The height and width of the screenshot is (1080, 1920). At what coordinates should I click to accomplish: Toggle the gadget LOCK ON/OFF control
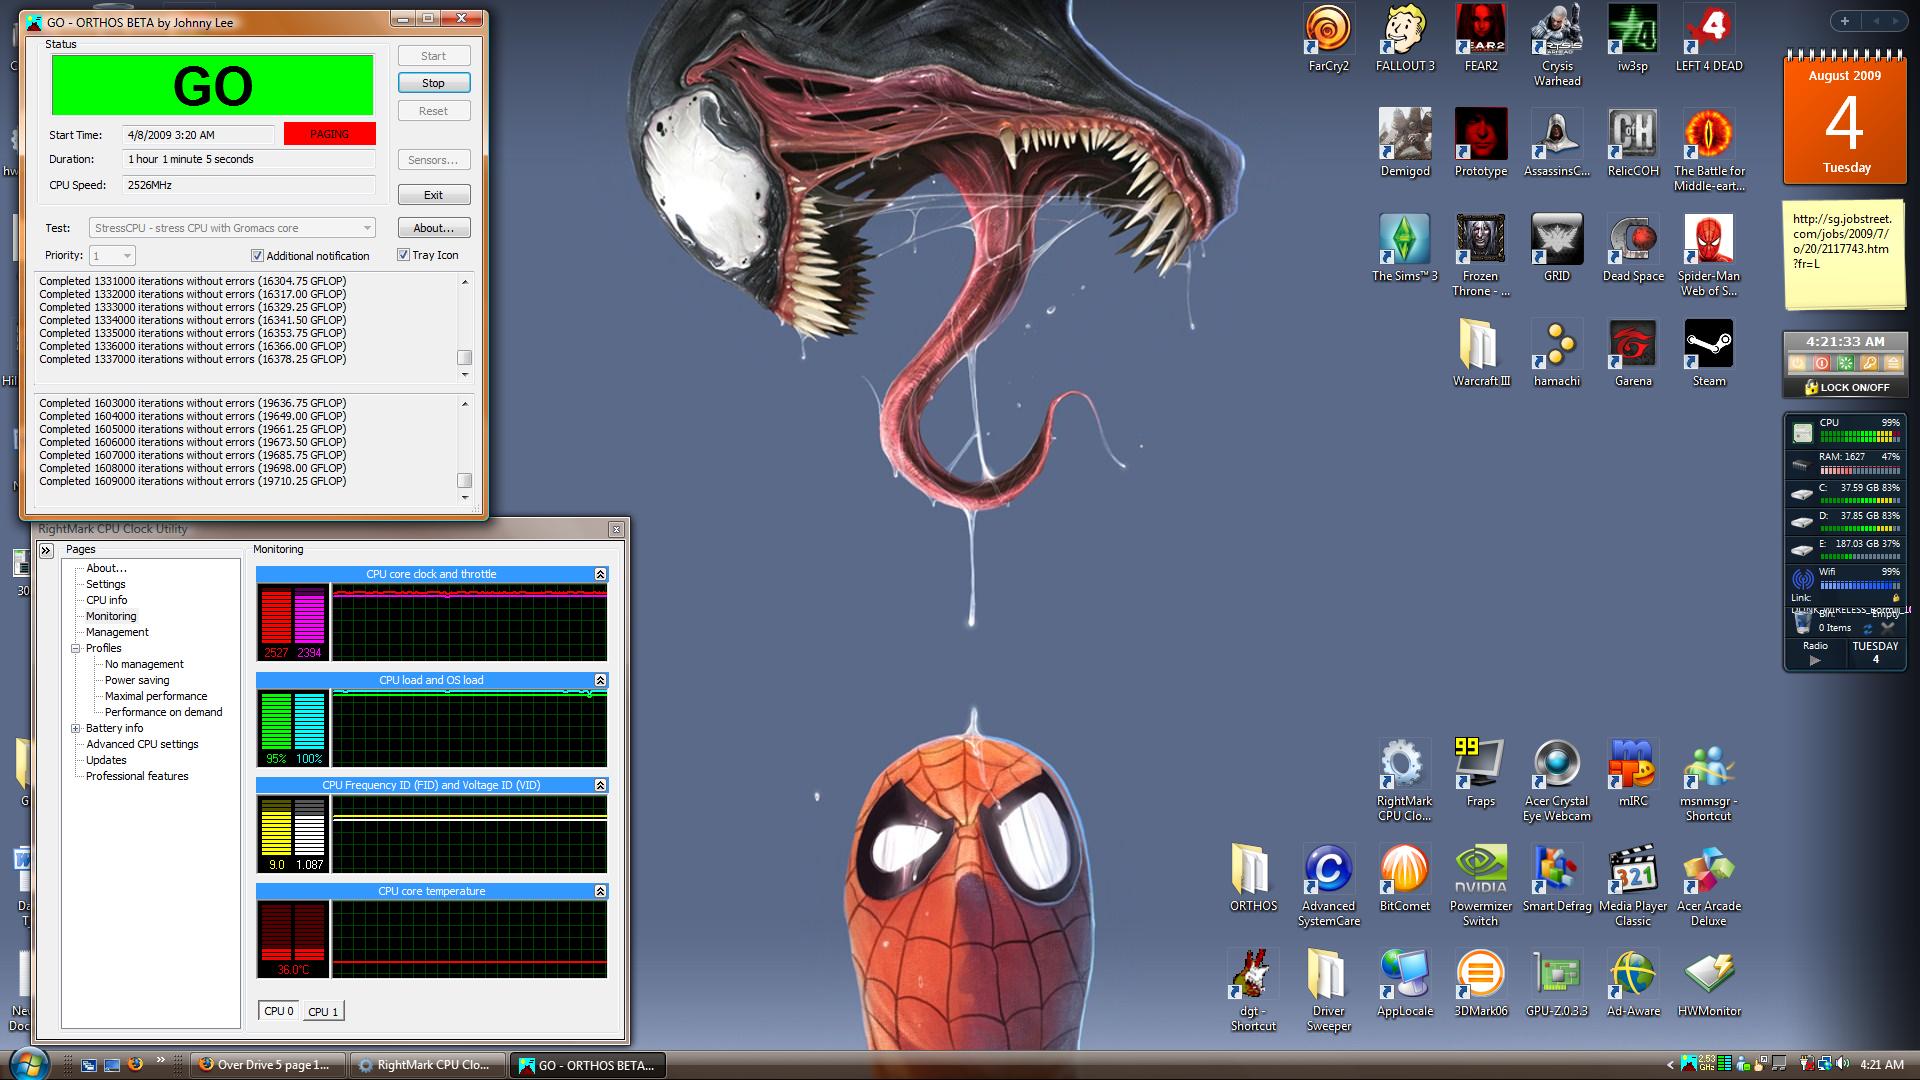point(1846,387)
